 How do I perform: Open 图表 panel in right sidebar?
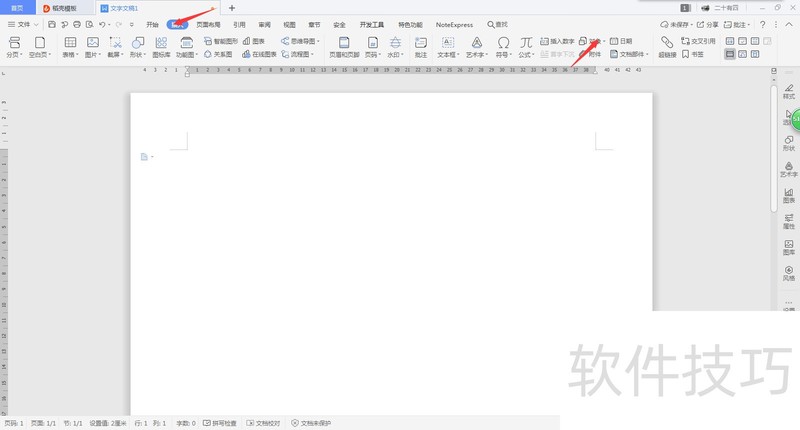(x=788, y=192)
